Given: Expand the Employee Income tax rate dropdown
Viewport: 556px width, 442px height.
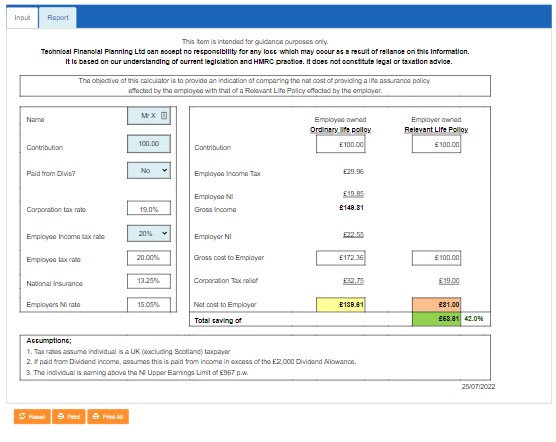Looking at the screenshot, I should 149,234.
